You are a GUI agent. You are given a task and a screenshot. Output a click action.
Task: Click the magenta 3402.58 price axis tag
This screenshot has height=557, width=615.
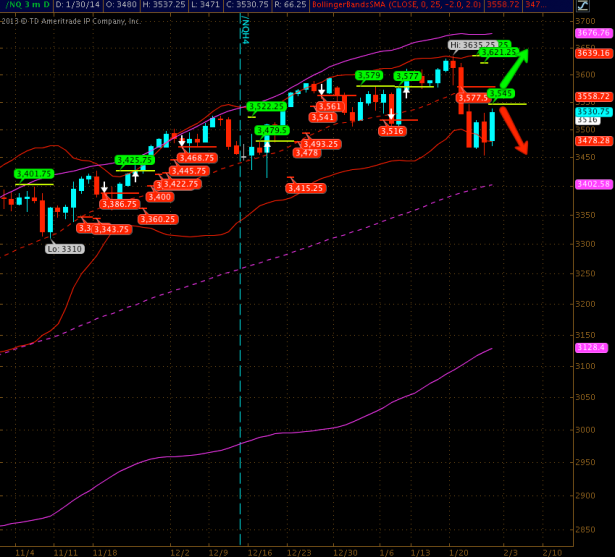(x=593, y=184)
